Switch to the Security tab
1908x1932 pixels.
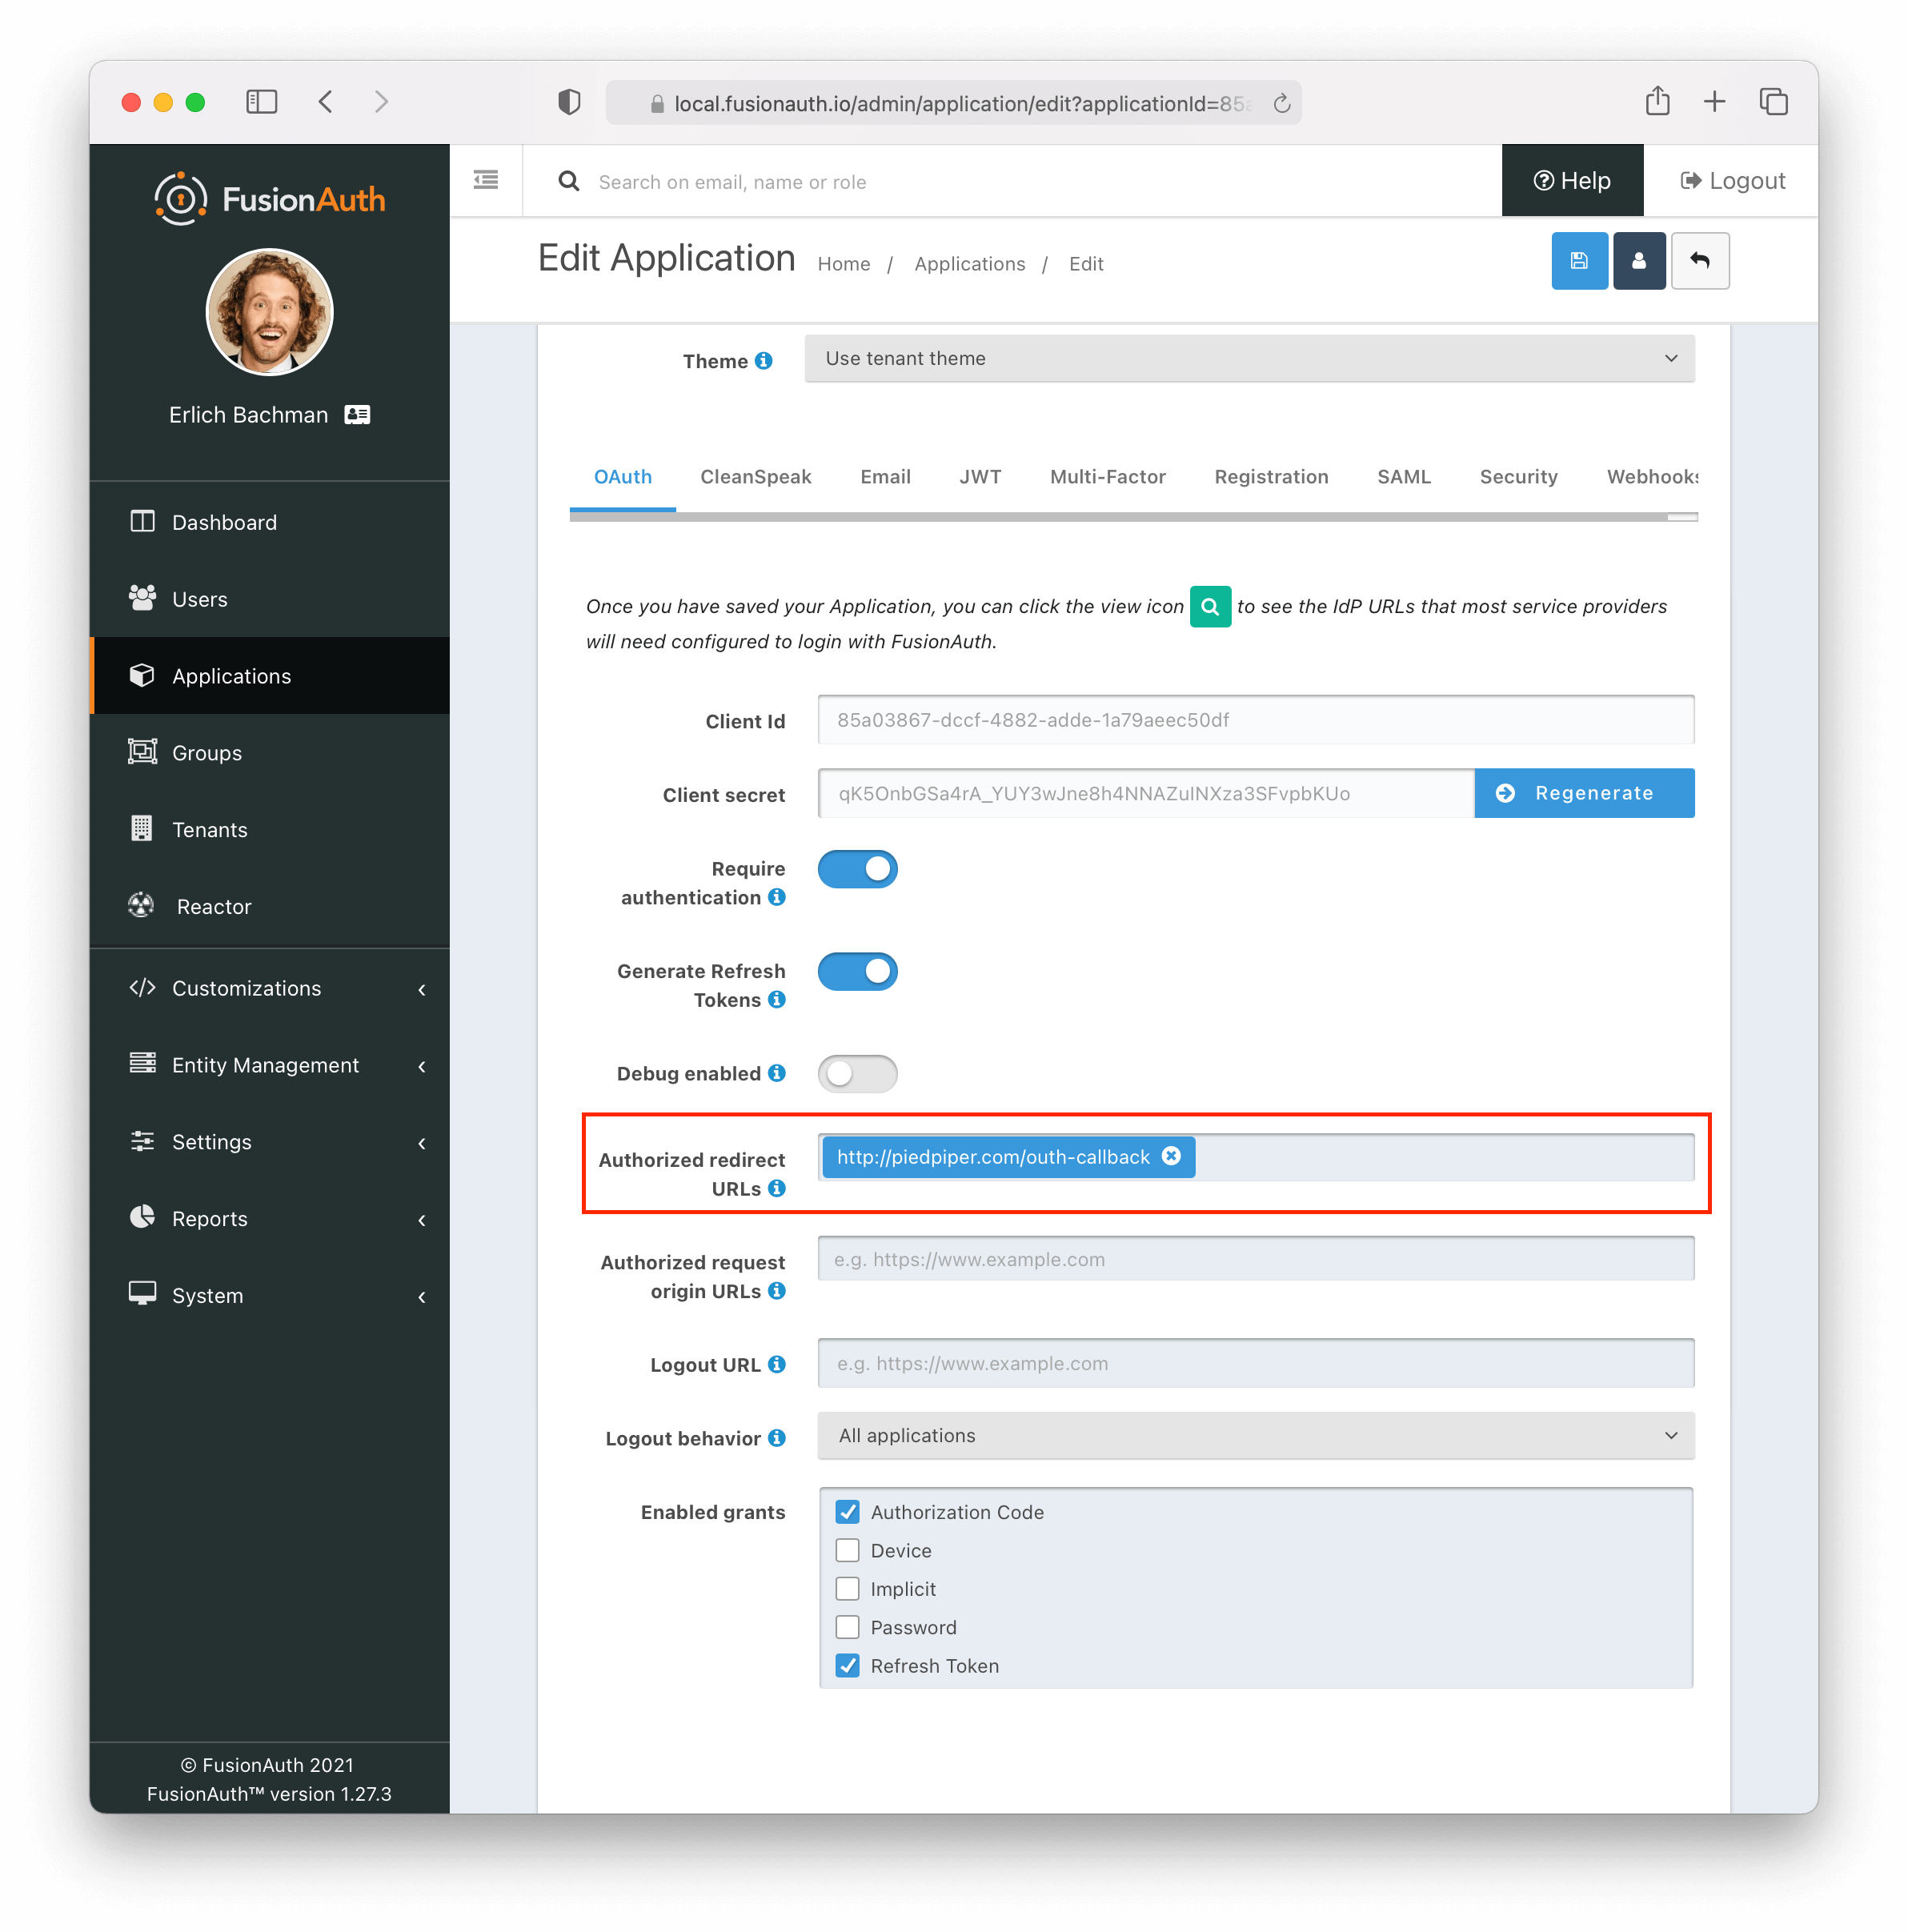[1518, 476]
